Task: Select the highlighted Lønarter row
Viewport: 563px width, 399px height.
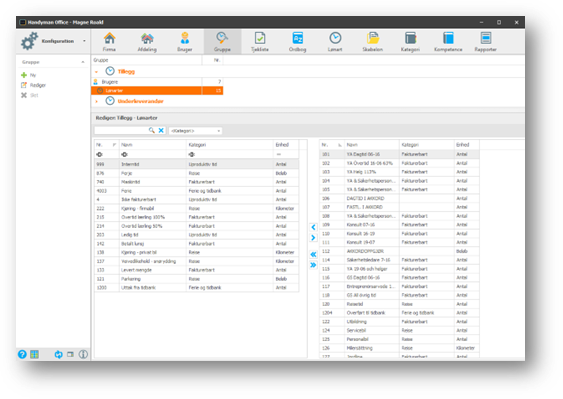Action: [x=157, y=91]
